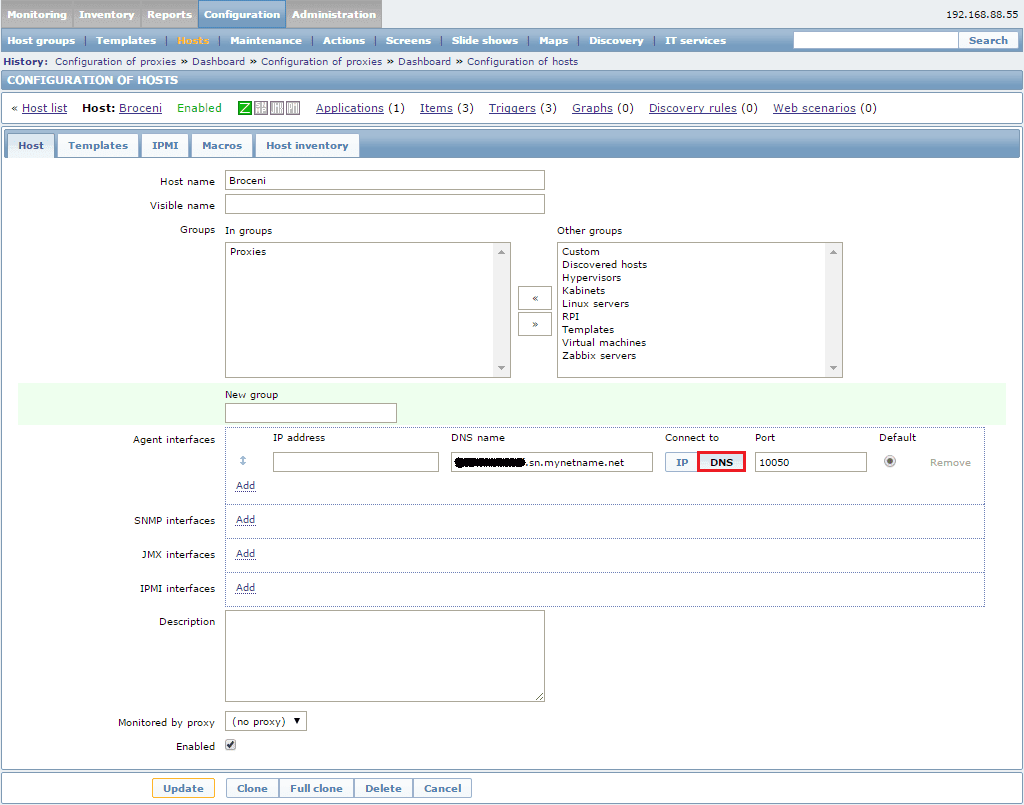
Task: Add an IPMI interface
Action: click(x=246, y=588)
